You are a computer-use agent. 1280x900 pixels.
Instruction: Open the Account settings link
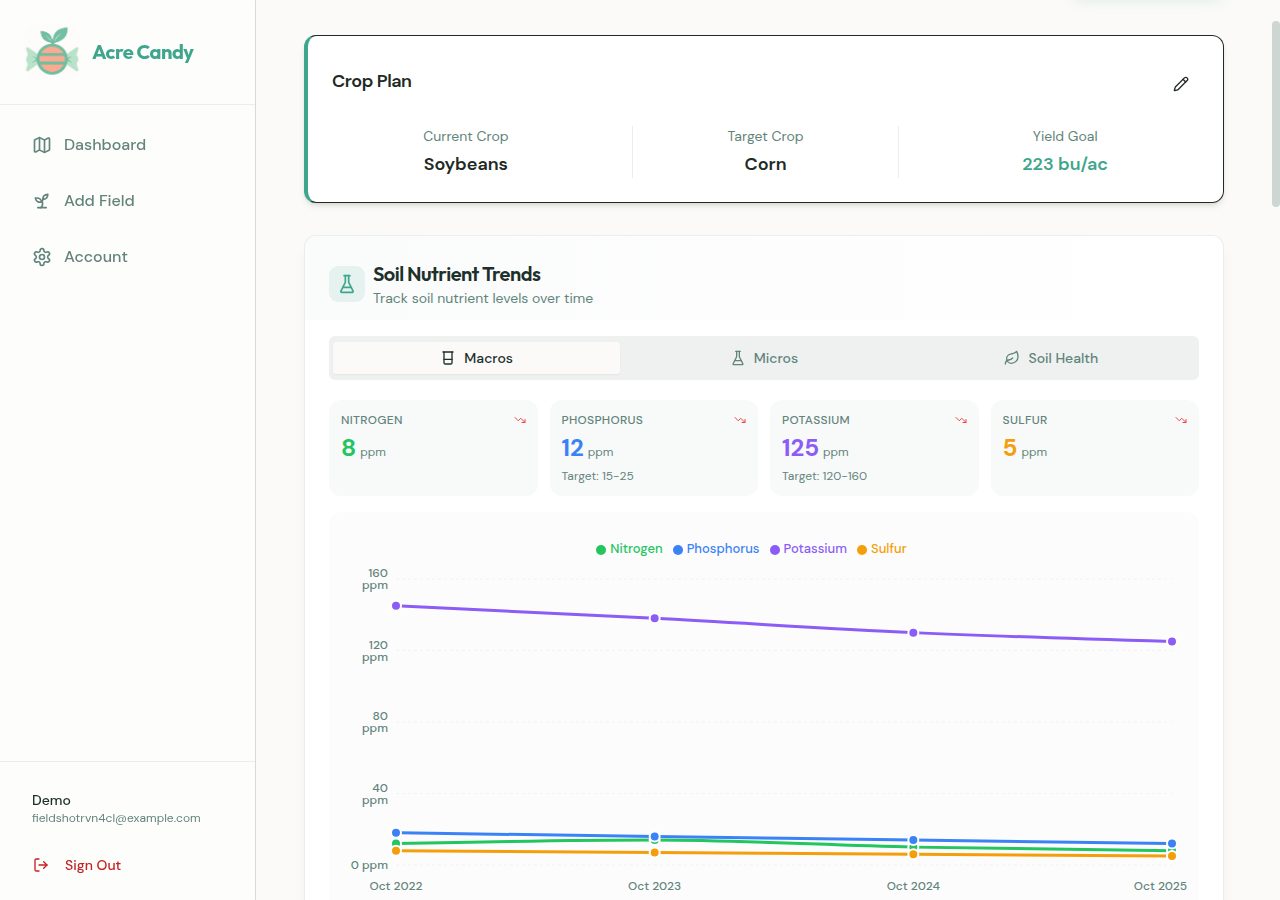127,257
